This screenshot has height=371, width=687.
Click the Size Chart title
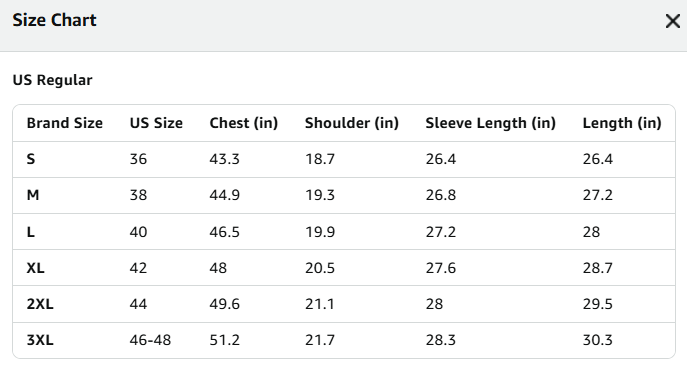(54, 20)
